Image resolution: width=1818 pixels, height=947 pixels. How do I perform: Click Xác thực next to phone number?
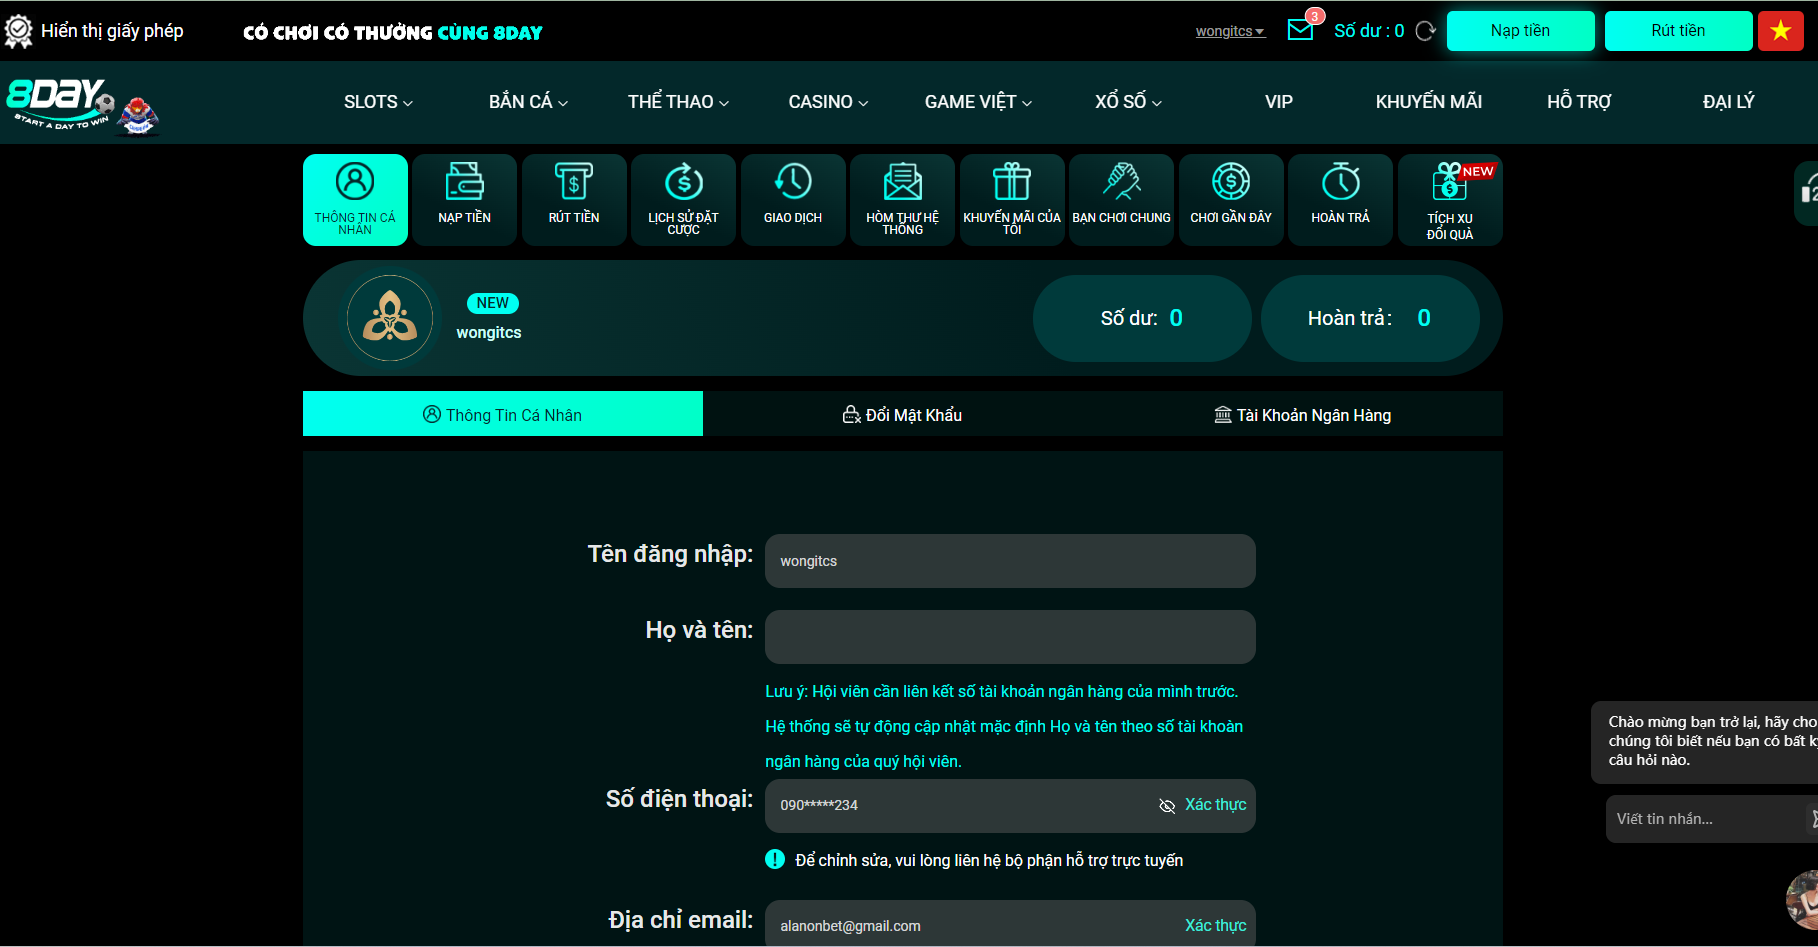[1215, 805]
